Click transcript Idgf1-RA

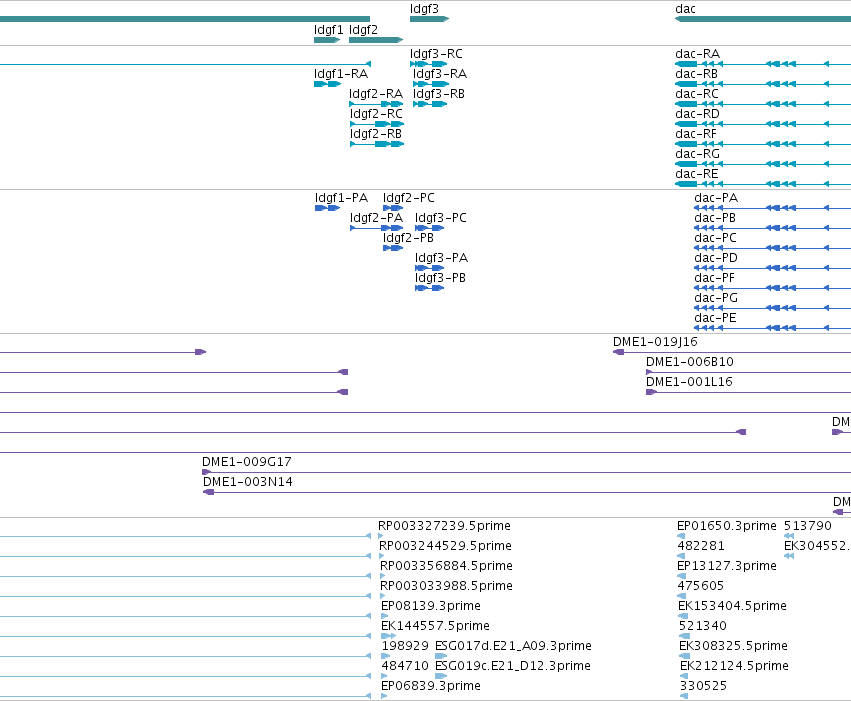(341, 74)
